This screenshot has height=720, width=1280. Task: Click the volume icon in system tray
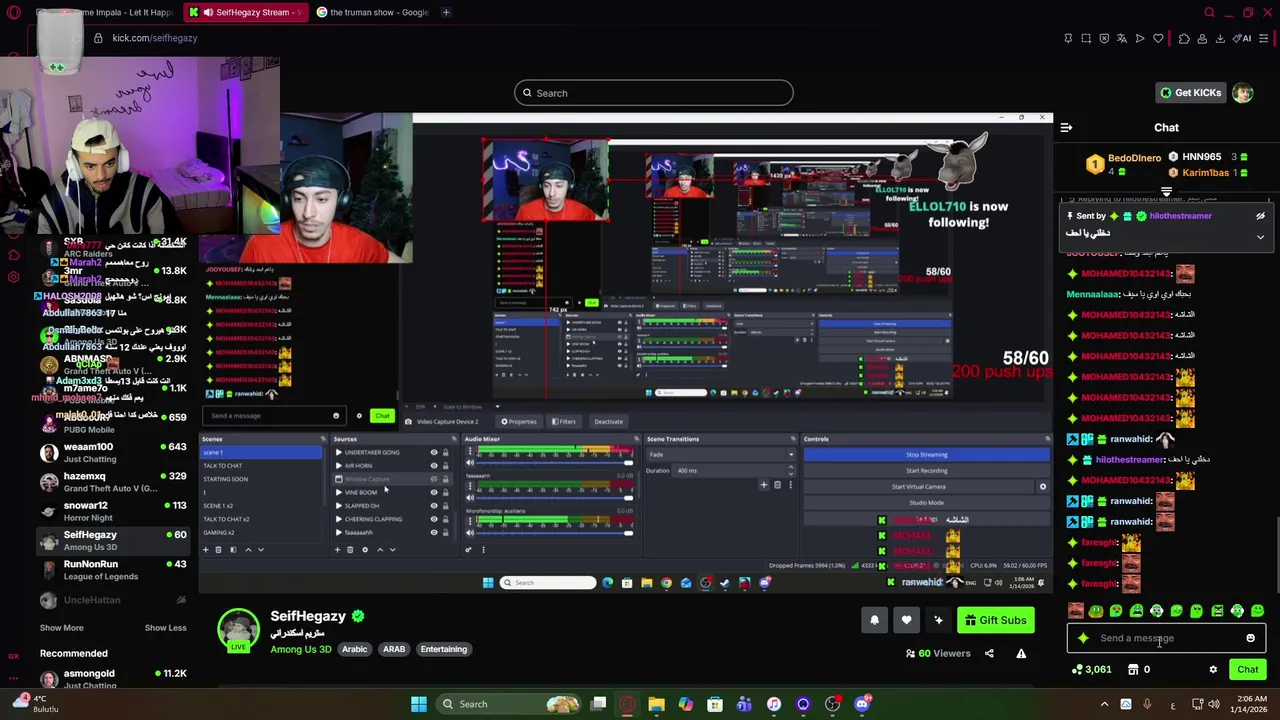(1213, 704)
